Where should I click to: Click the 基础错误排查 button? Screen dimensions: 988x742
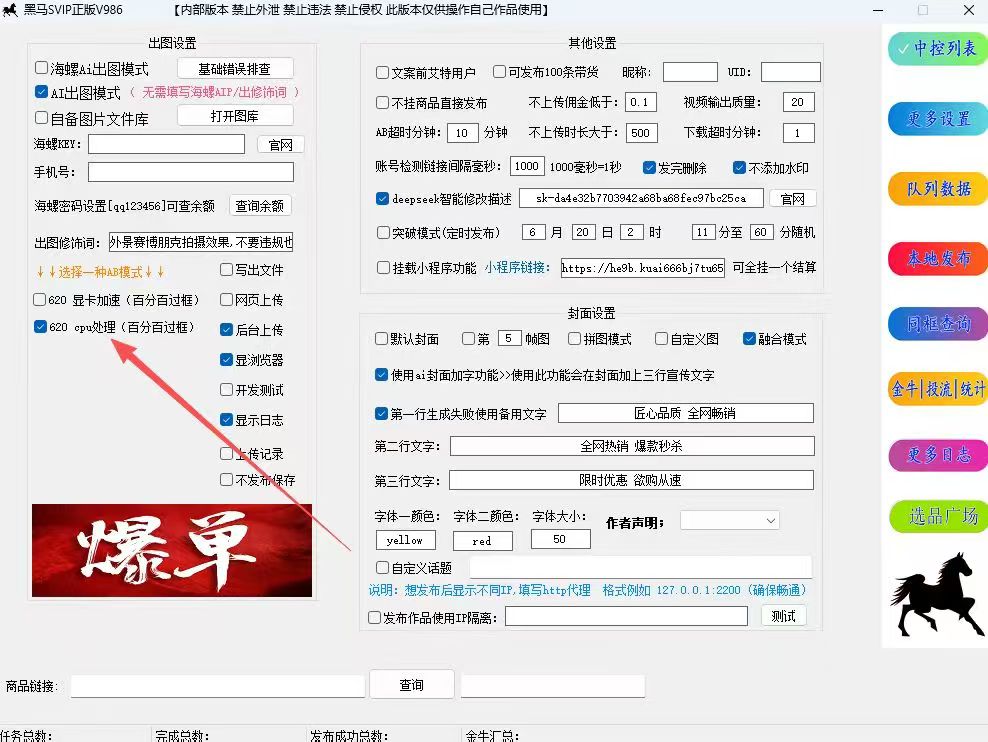point(235,68)
